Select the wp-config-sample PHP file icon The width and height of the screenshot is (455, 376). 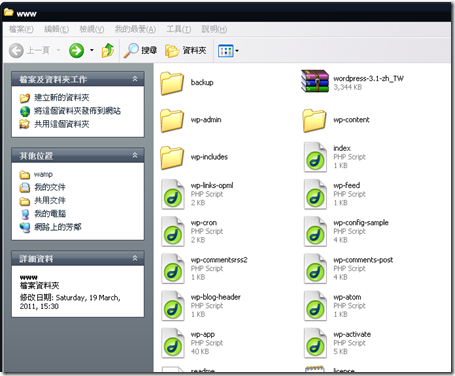coord(315,232)
